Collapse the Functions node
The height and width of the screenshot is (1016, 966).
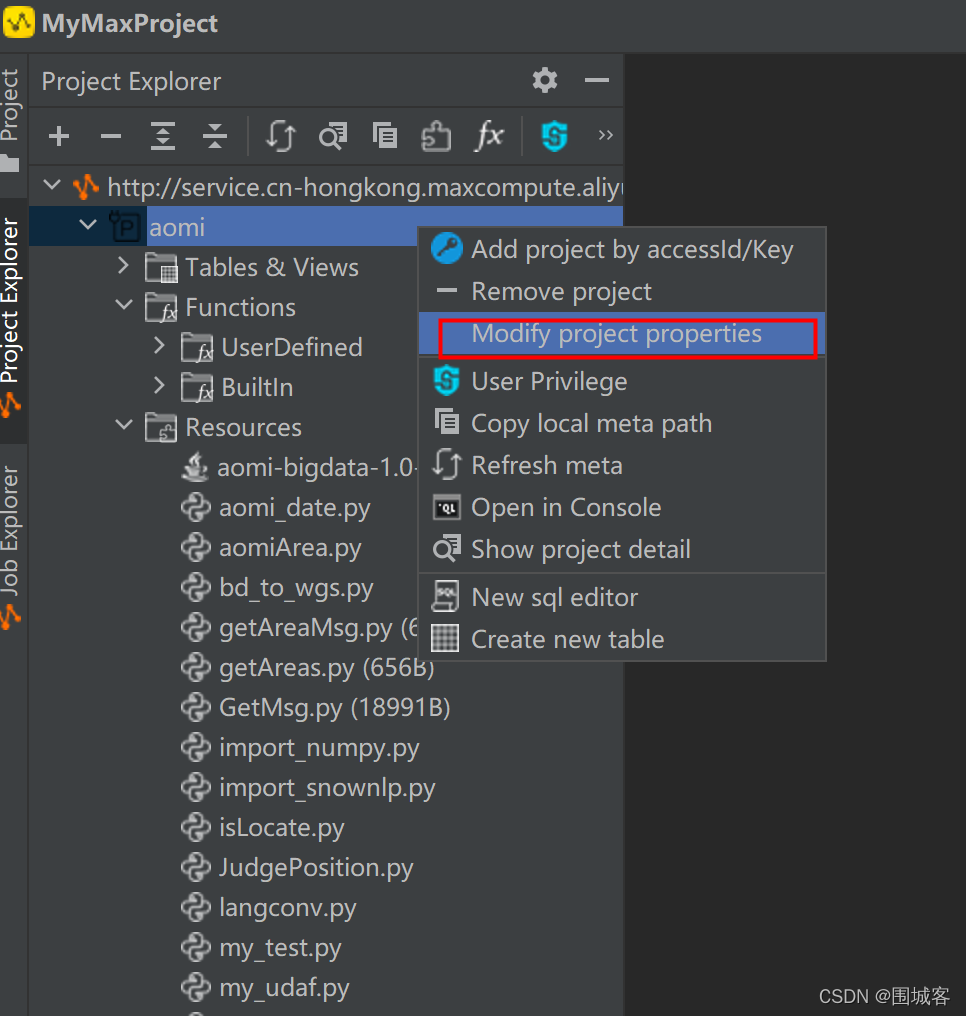point(123,304)
